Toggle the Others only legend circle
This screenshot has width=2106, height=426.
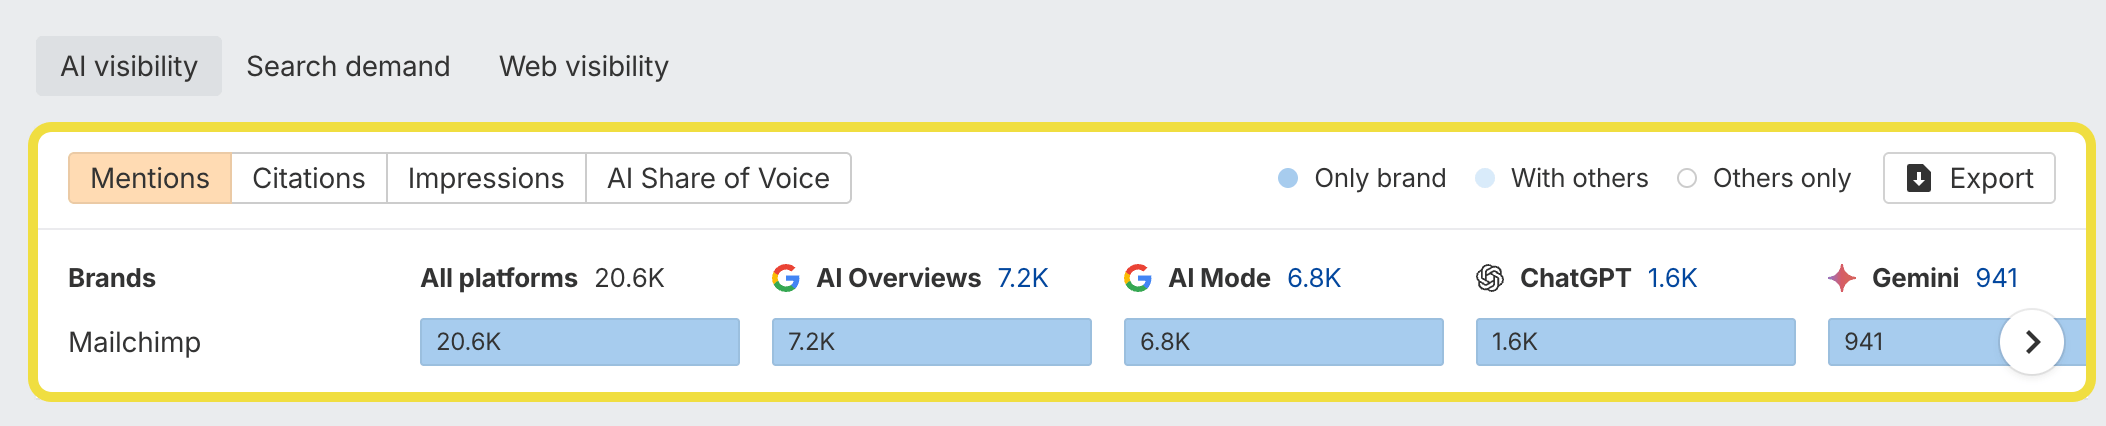click(x=1687, y=178)
